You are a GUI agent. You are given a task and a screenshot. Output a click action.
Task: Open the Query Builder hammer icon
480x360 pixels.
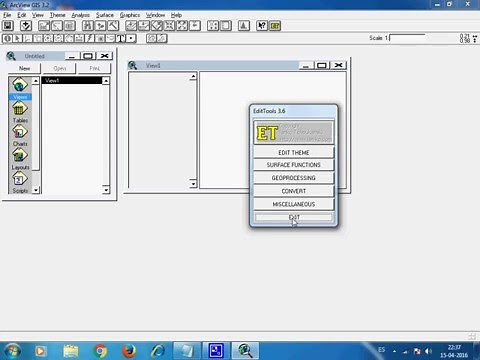coord(113,26)
